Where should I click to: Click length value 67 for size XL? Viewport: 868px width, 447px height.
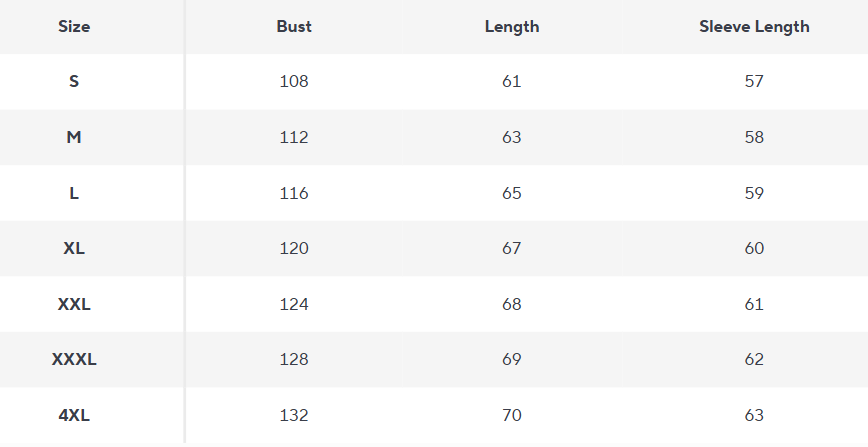512,248
